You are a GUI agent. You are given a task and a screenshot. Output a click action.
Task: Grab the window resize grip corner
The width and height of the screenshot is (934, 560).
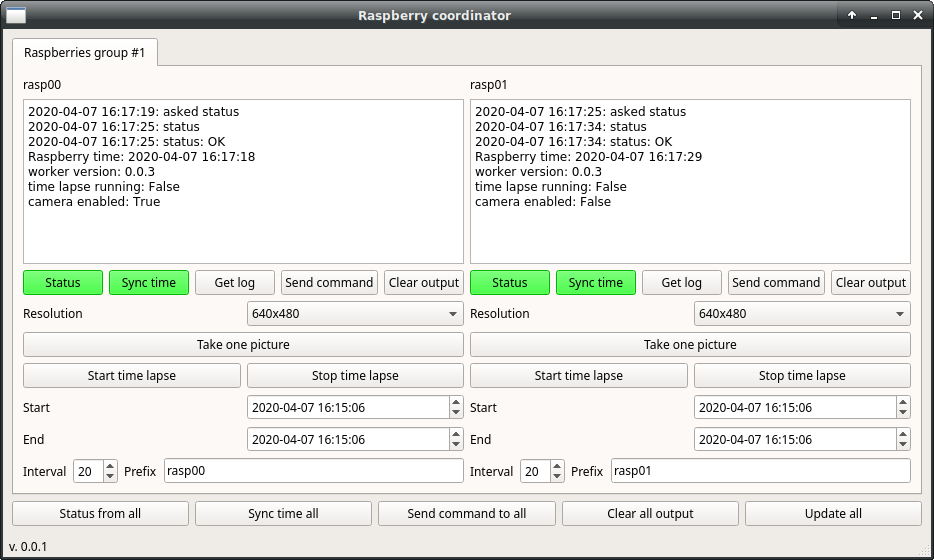coord(924,550)
